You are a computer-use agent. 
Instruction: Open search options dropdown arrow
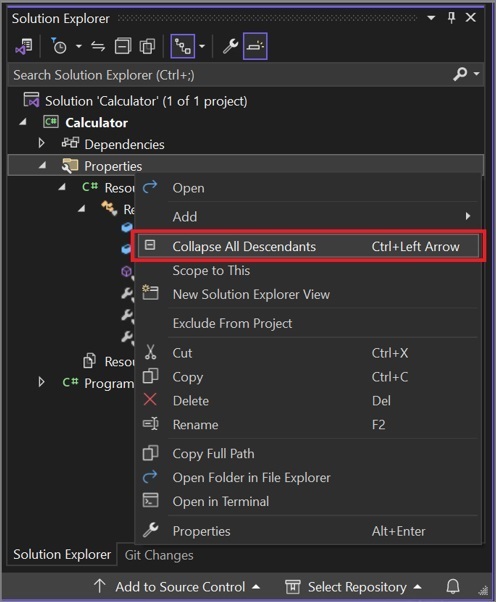(x=476, y=74)
